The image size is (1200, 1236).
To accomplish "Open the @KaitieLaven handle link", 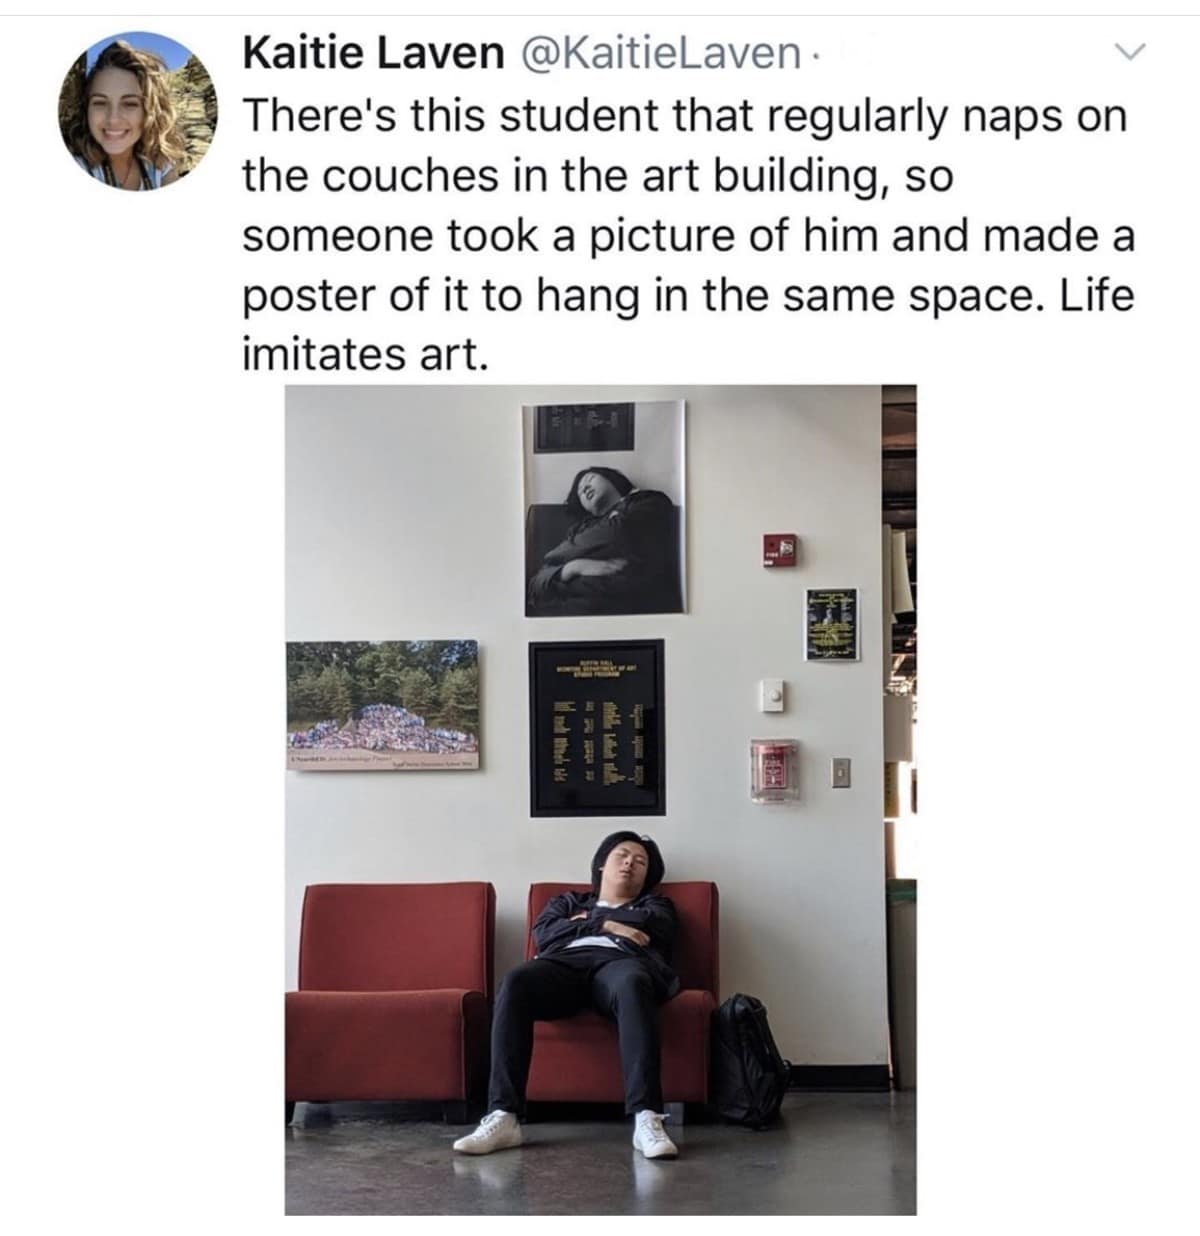I will point(656,53).
